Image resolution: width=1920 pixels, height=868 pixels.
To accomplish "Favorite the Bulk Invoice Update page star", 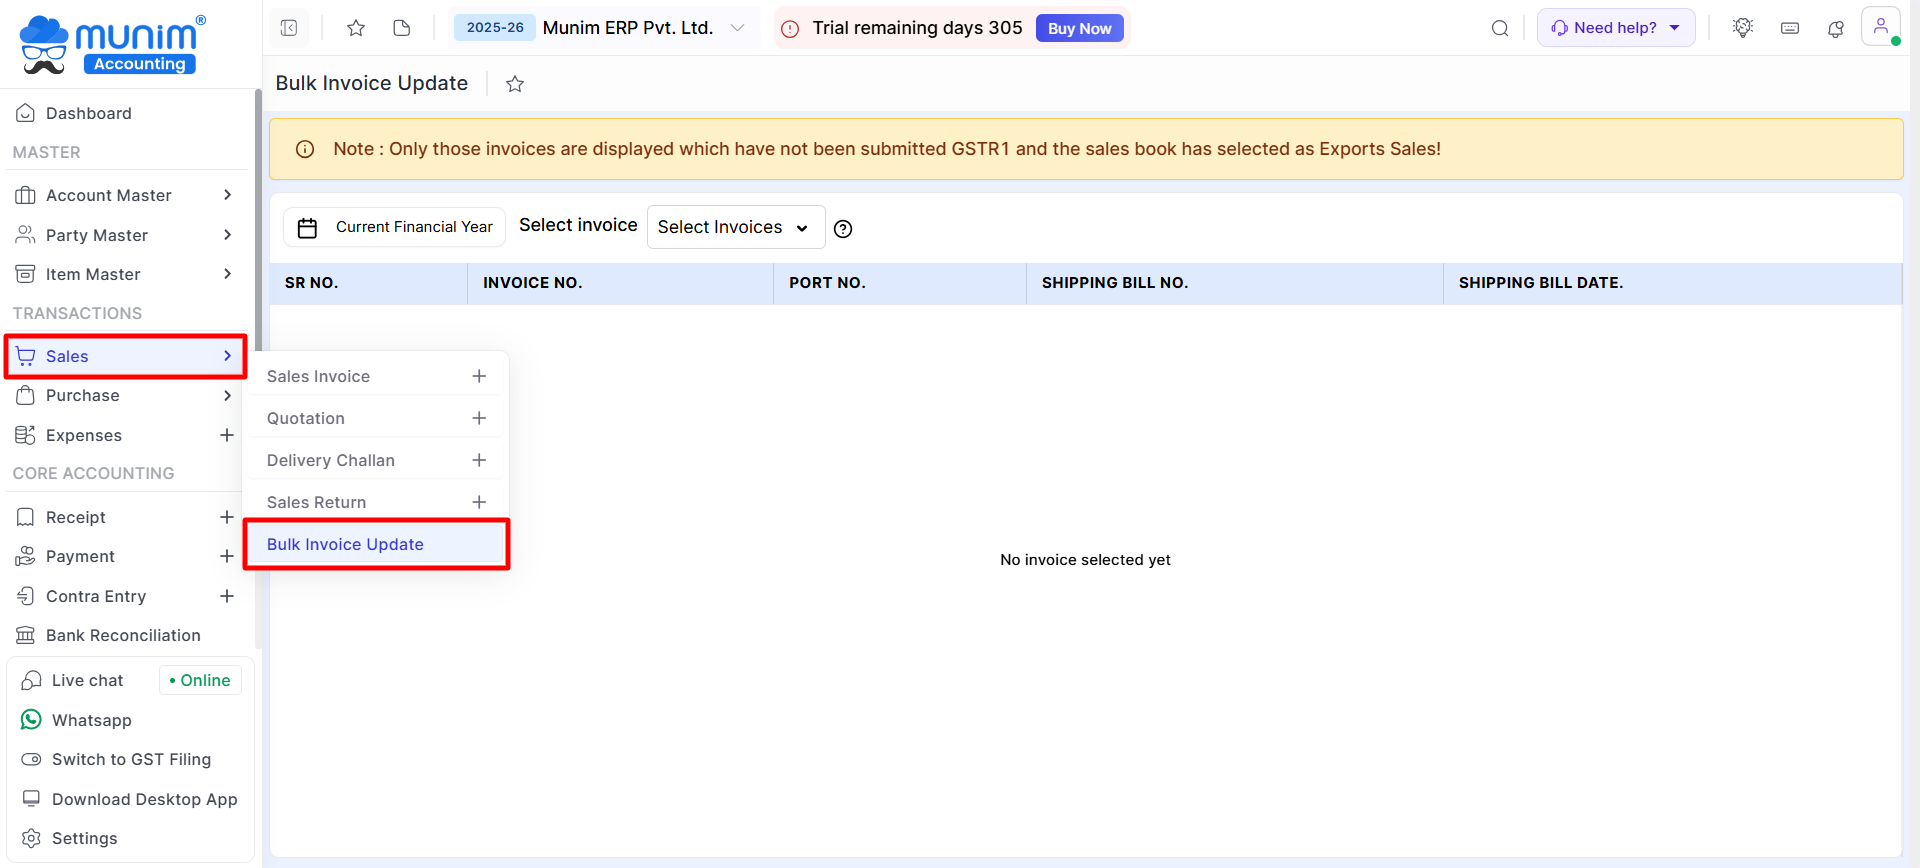I will coord(515,84).
